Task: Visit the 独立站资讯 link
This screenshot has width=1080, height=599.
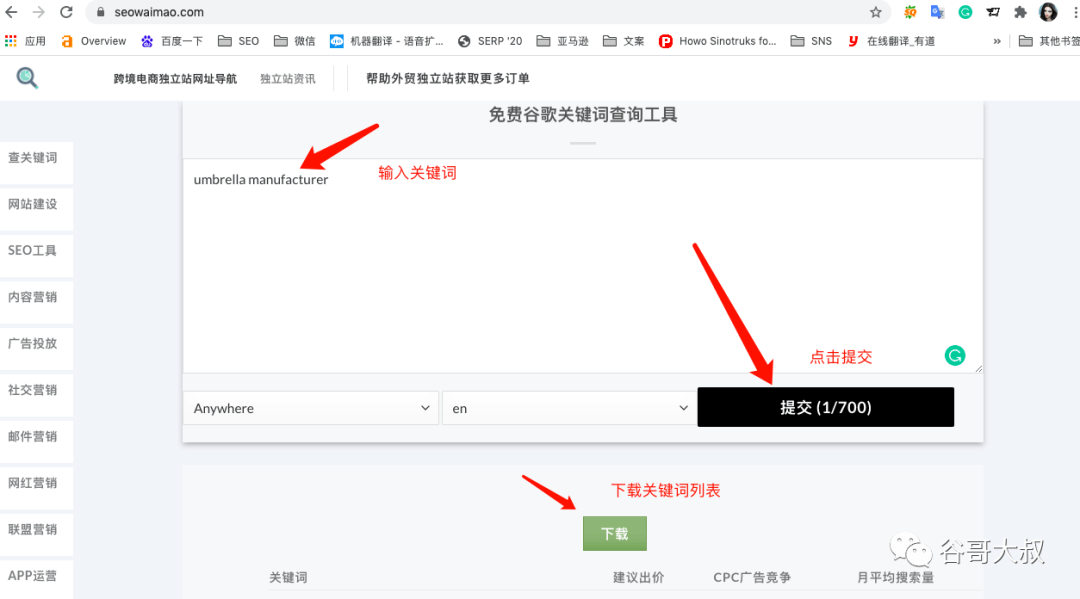Action: point(287,79)
